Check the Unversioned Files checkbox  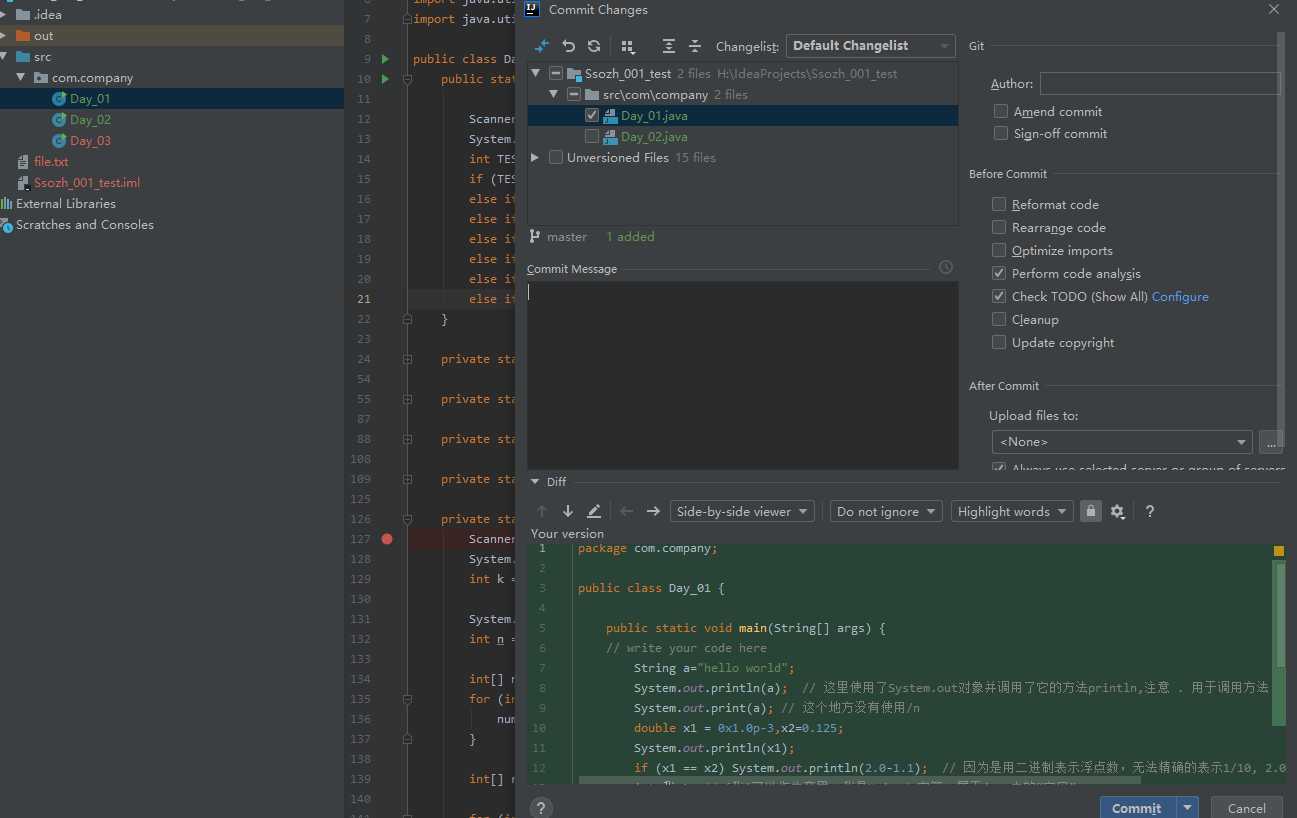click(x=556, y=157)
